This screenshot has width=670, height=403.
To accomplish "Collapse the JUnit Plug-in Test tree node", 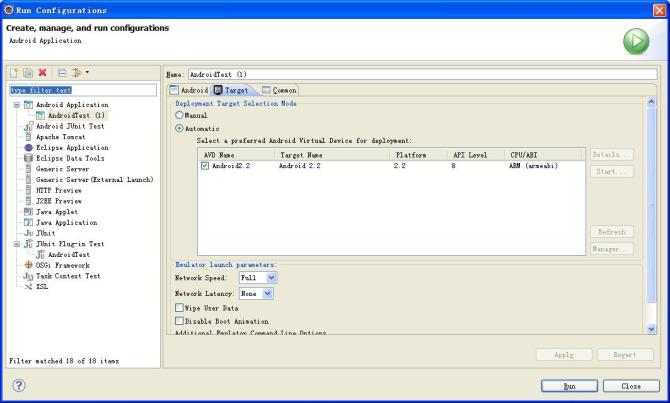I will tap(16, 244).
